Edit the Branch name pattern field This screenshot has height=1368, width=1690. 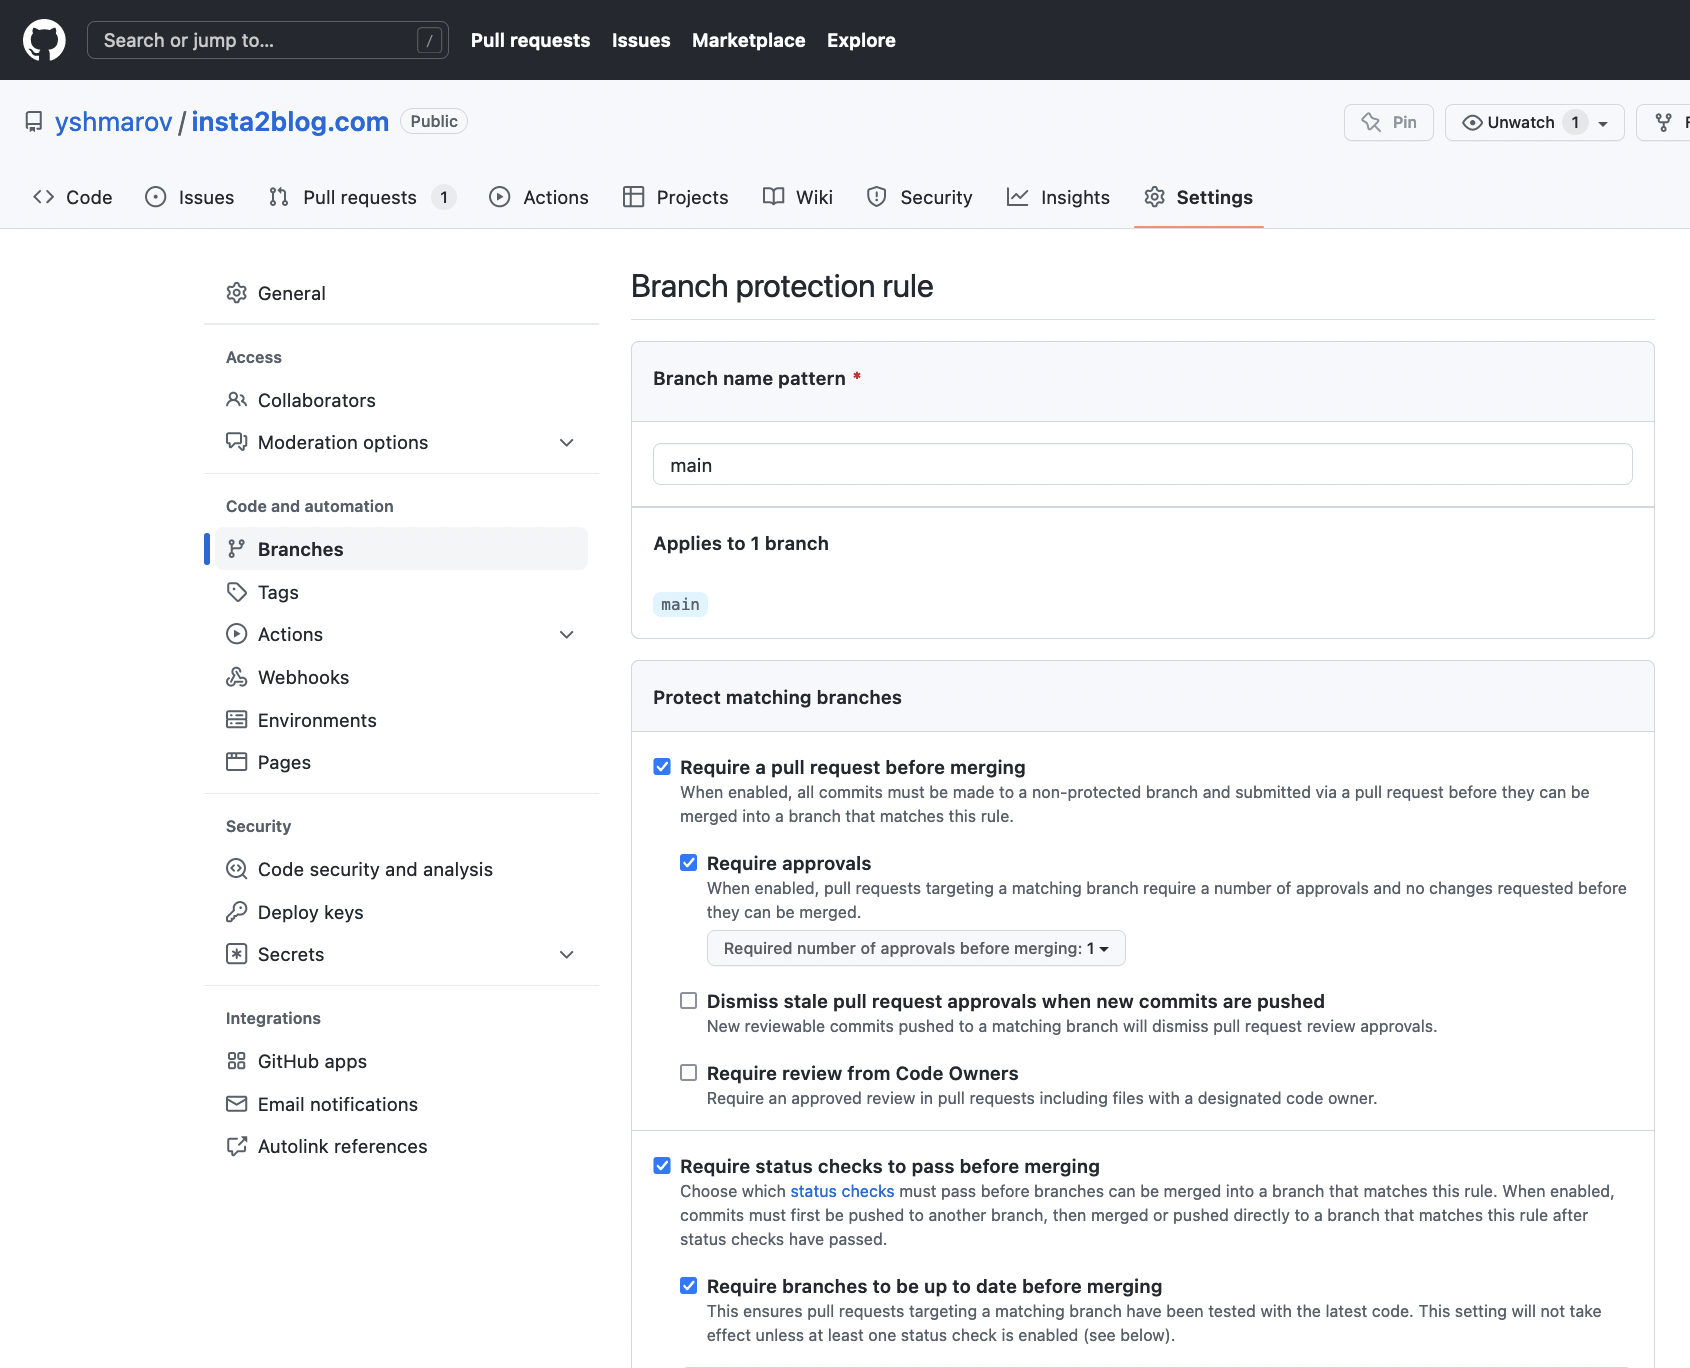(1143, 464)
